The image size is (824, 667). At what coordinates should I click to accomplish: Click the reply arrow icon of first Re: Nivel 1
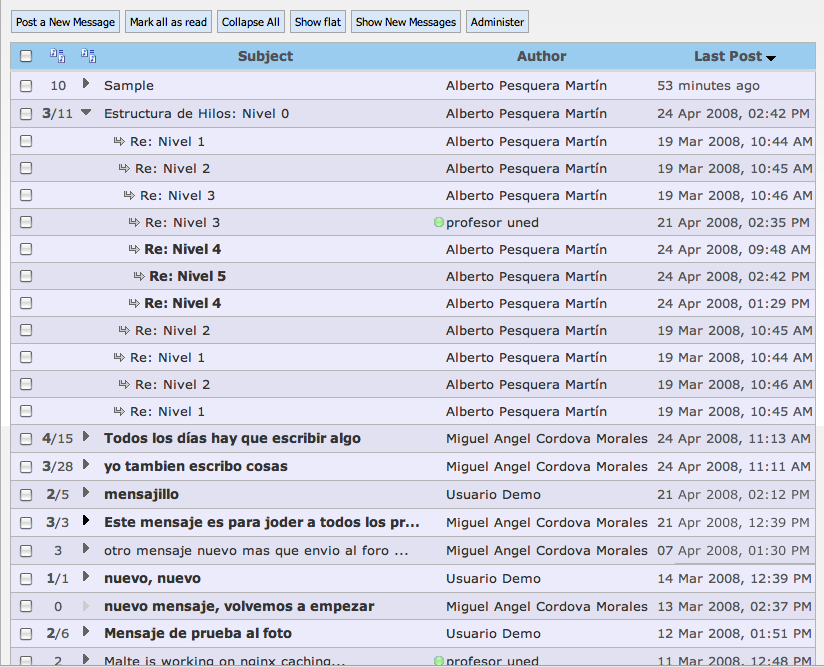click(x=119, y=142)
